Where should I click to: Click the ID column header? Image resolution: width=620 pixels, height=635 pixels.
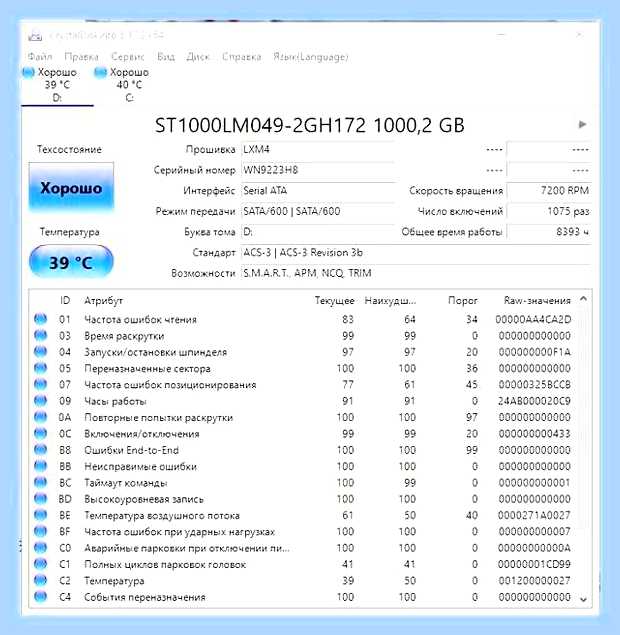coord(65,300)
